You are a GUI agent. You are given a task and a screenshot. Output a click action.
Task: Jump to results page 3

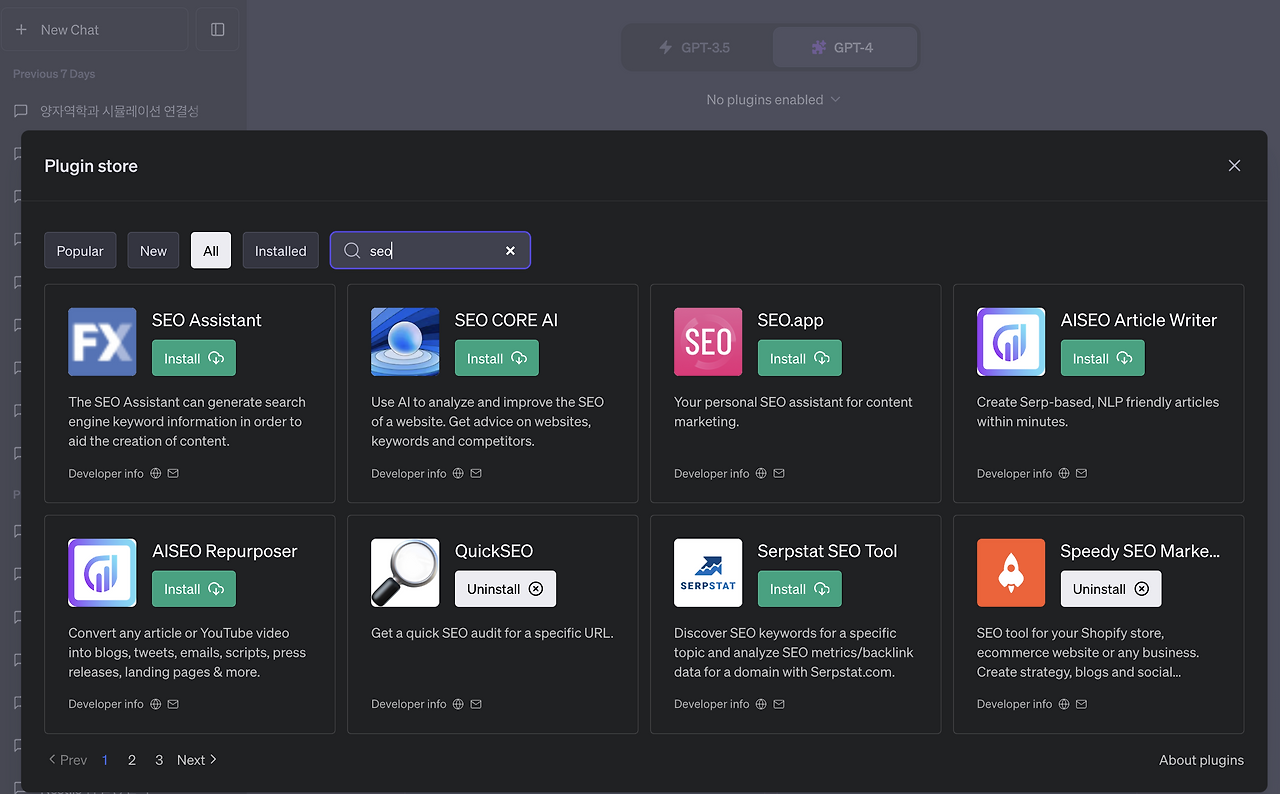159,760
